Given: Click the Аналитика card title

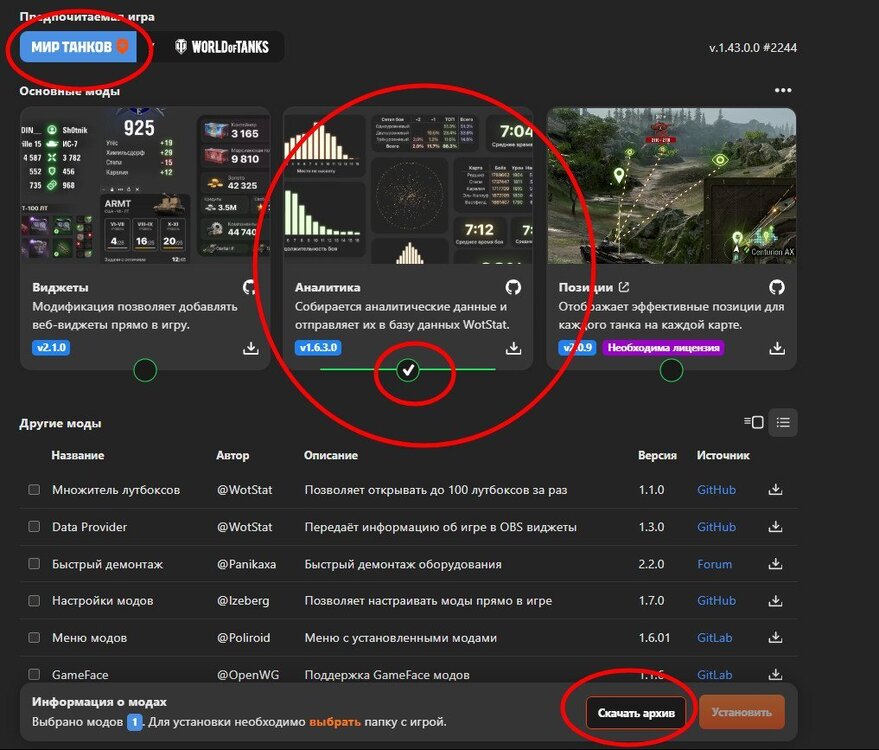Looking at the screenshot, I should point(327,288).
